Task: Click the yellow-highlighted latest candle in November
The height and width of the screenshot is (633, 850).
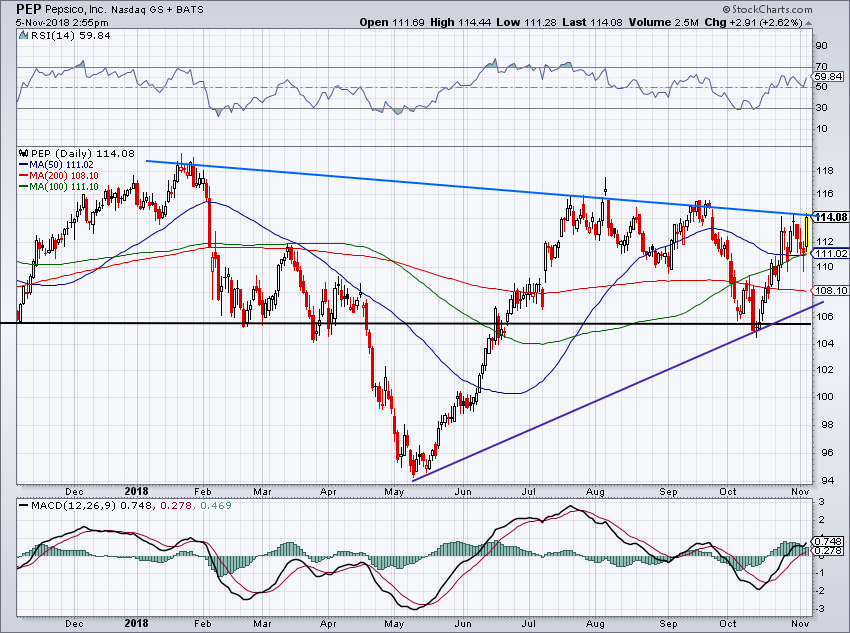Action: click(807, 233)
